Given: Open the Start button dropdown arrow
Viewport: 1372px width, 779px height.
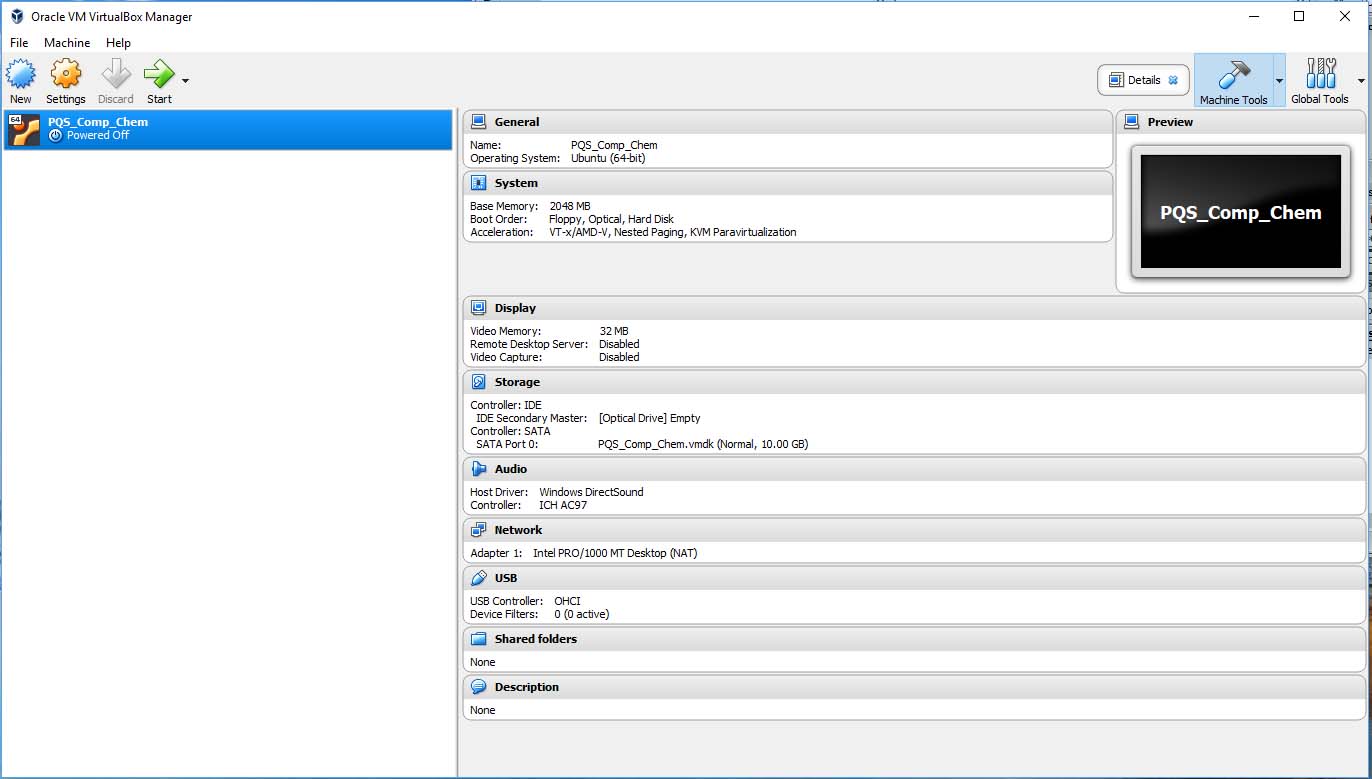Looking at the screenshot, I should 185,80.
